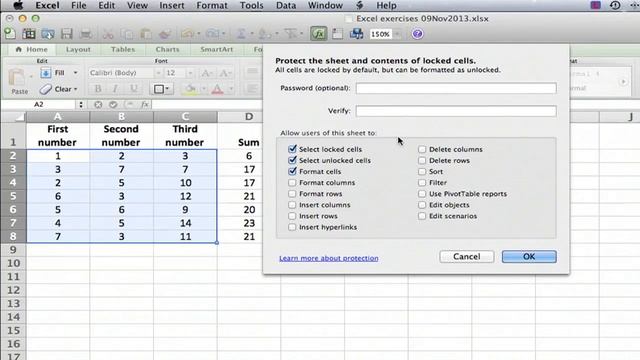Open Excel Help purple question icon

click(x=417, y=34)
